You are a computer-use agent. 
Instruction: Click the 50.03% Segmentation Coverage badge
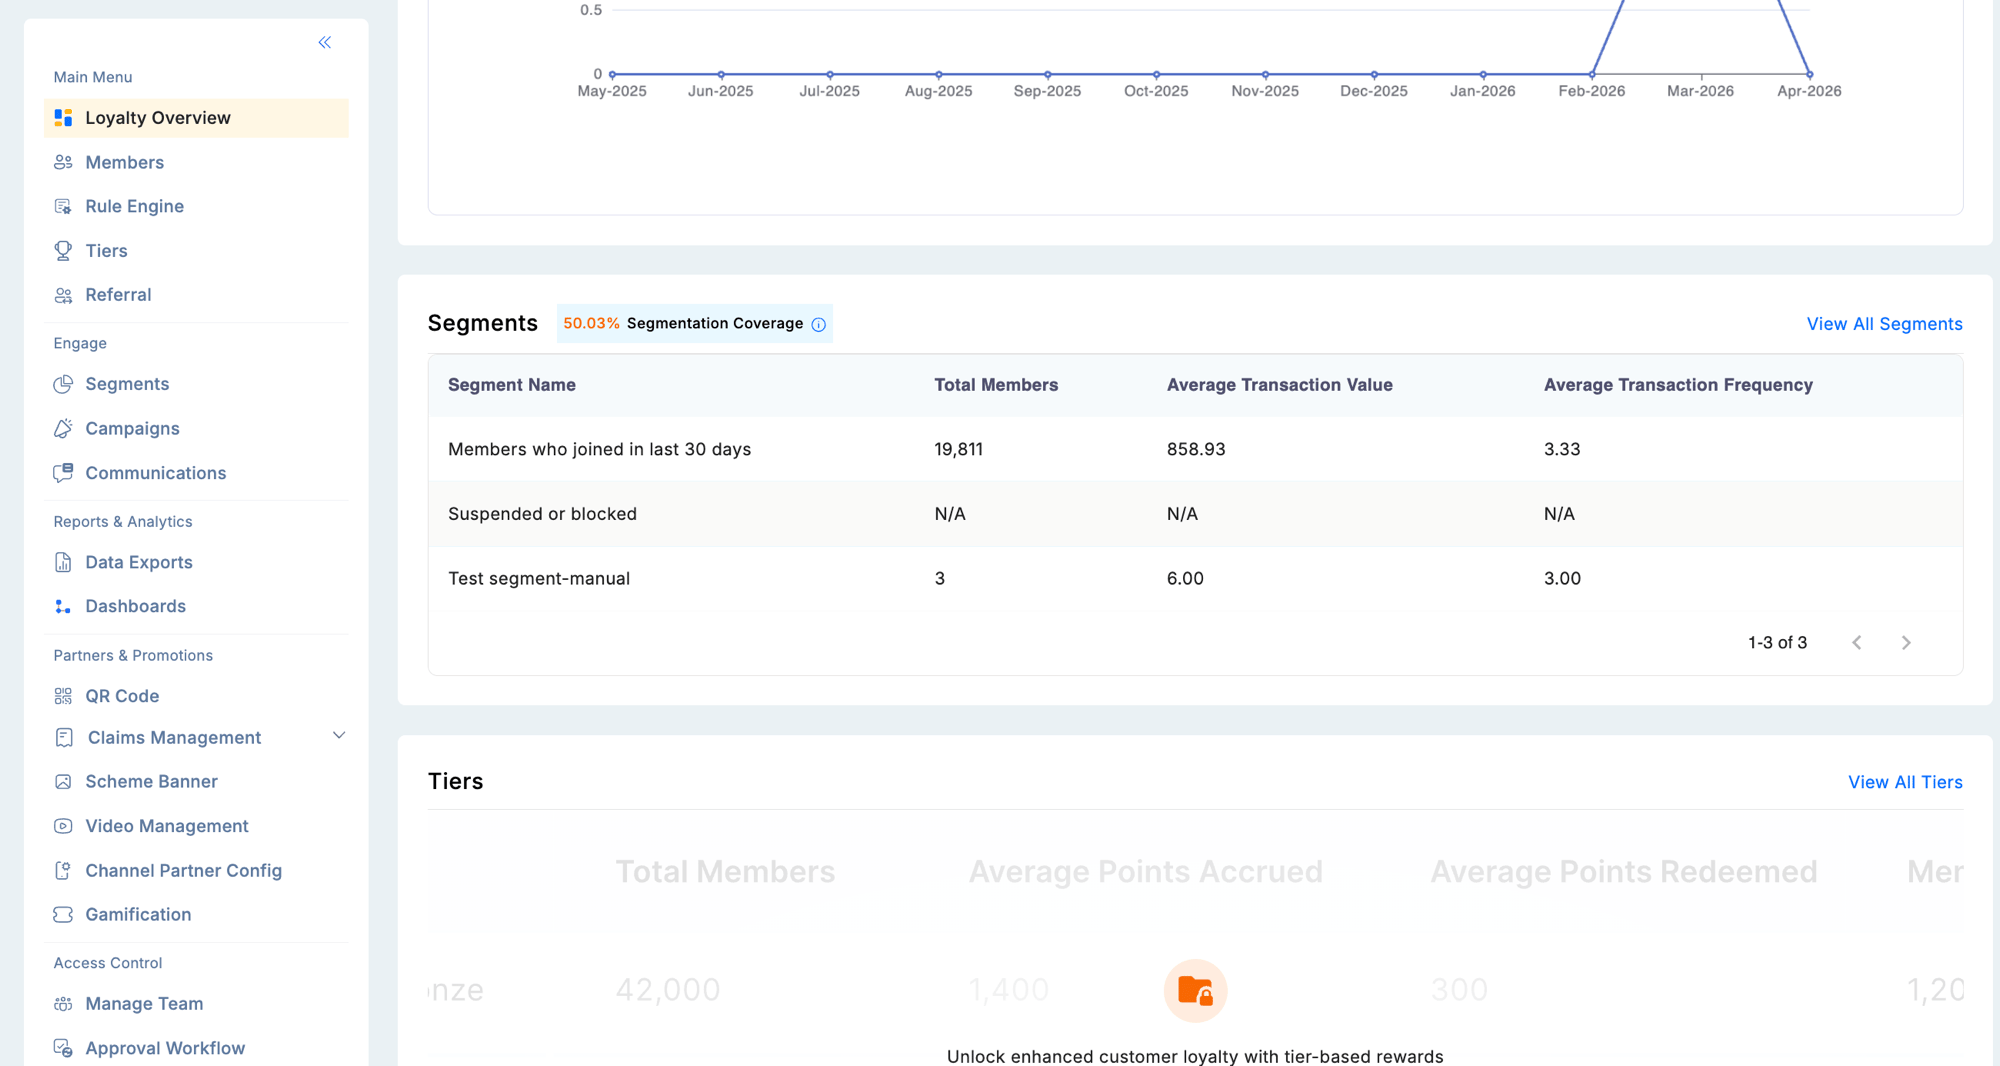pyautogui.click(x=694, y=324)
